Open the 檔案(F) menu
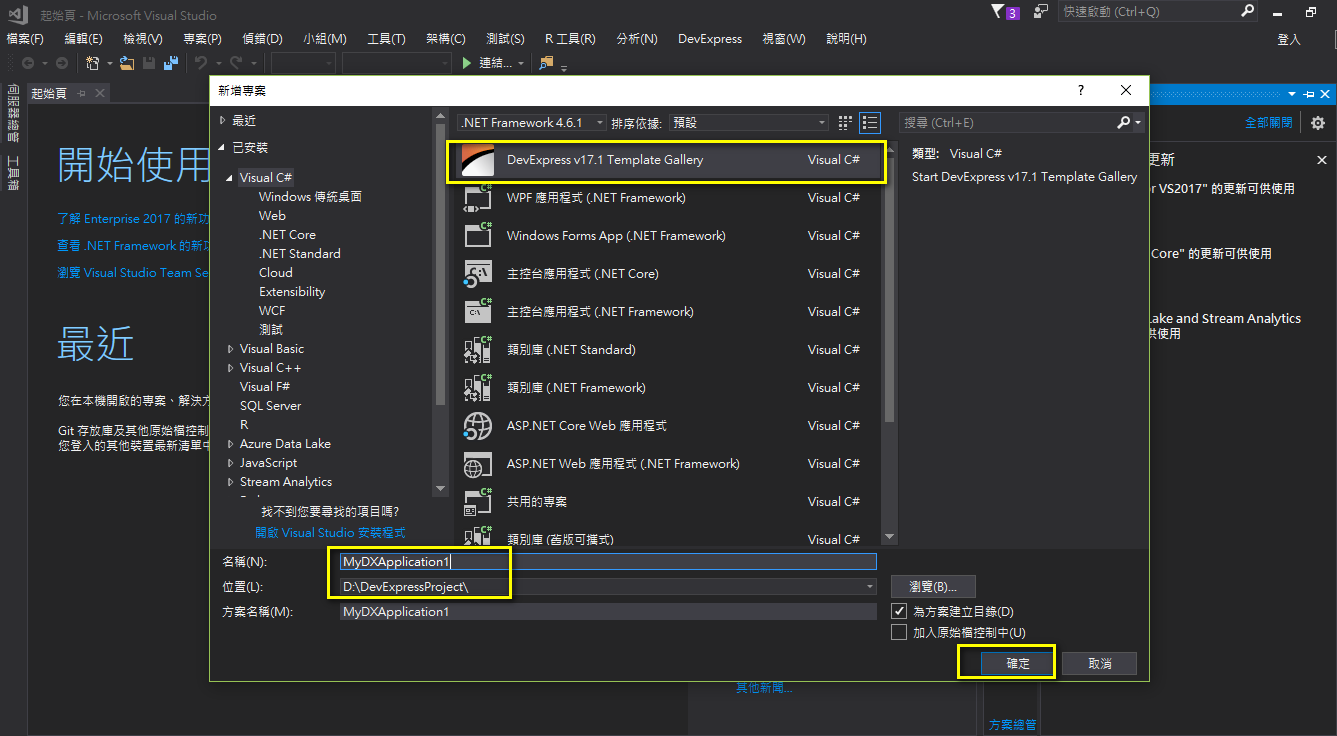Image resolution: width=1337 pixels, height=736 pixels. point(25,39)
